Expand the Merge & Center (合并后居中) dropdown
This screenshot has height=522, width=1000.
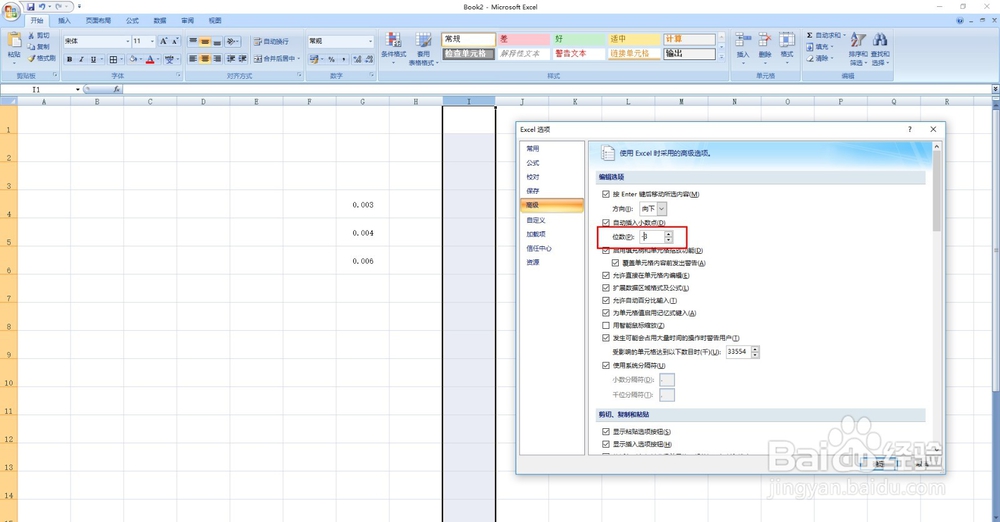point(298,59)
